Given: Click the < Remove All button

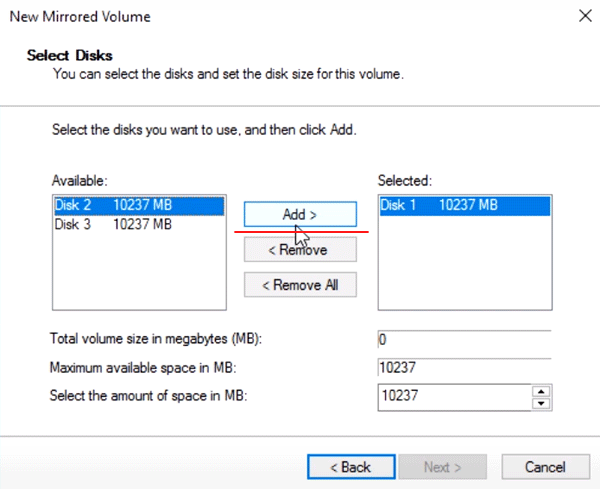Looking at the screenshot, I should point(300,285).
